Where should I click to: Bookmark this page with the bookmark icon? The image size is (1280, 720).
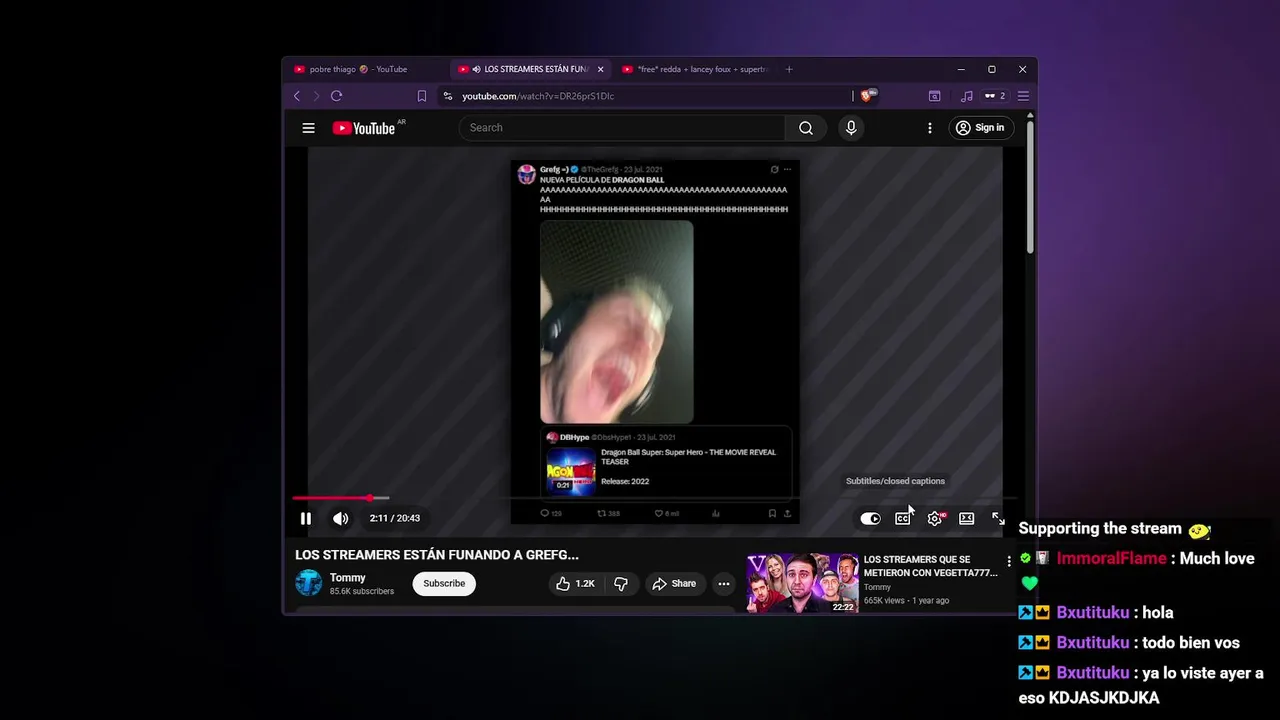(422, 96)
